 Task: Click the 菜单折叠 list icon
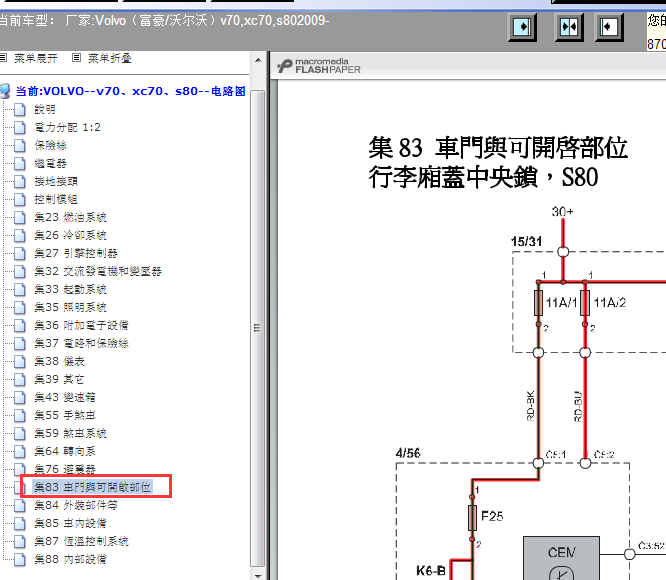[x=76, y=58]
